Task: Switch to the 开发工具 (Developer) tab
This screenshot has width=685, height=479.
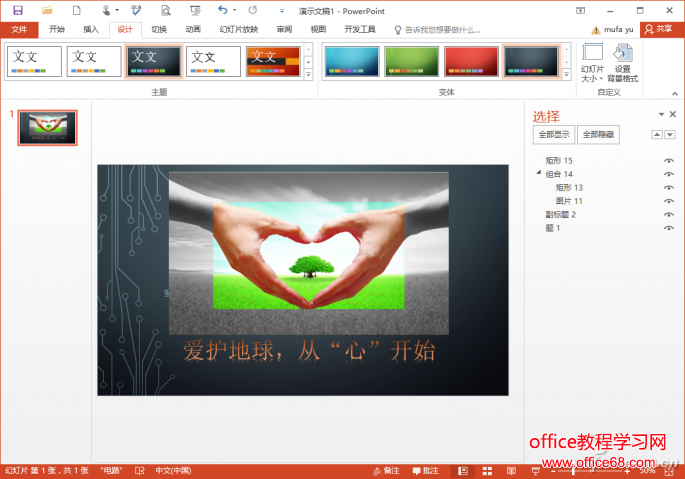Action: click(360, 29)
